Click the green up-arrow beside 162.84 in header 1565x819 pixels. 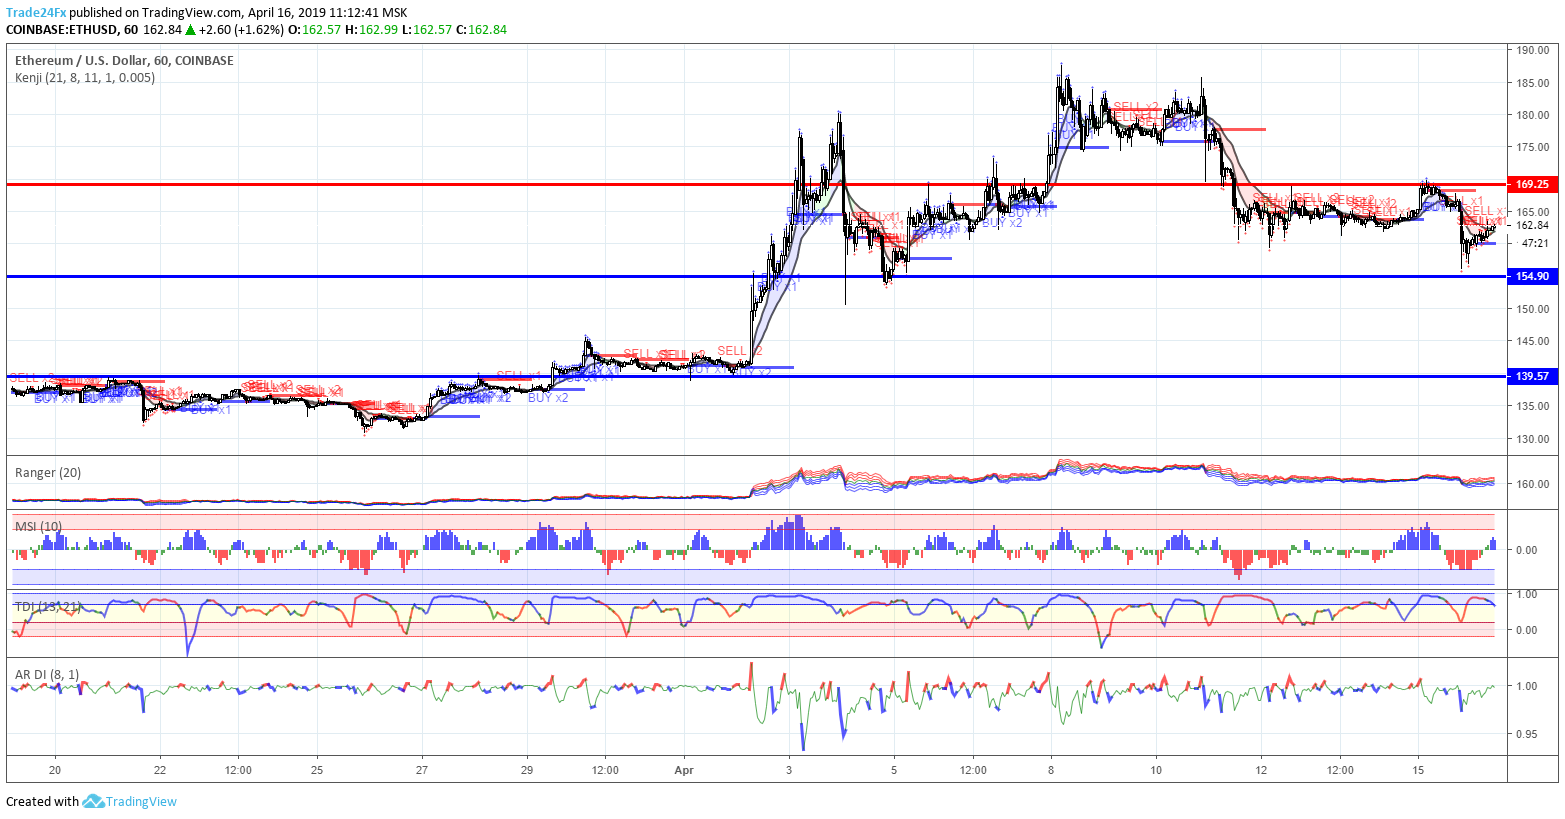coord(190,30)
